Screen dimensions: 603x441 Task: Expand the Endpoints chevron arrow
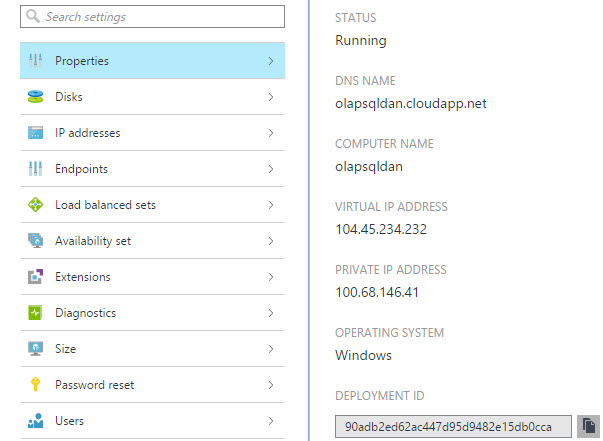click(x=270, y=169)
